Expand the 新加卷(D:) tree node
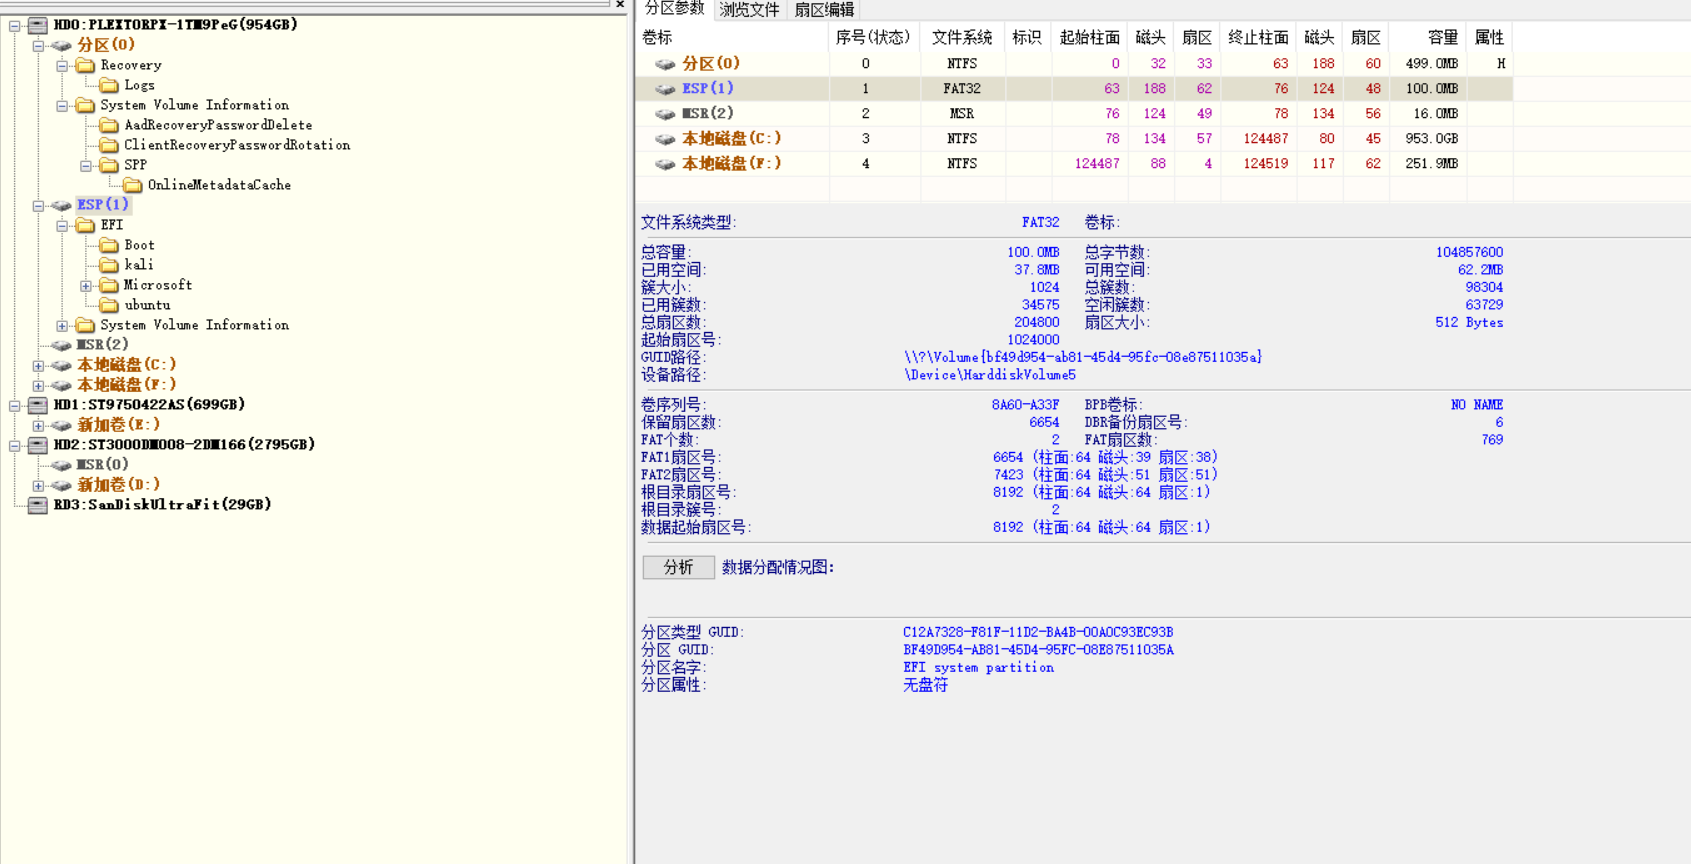This screenshot has width=1691, height=864. coord(38,485)
